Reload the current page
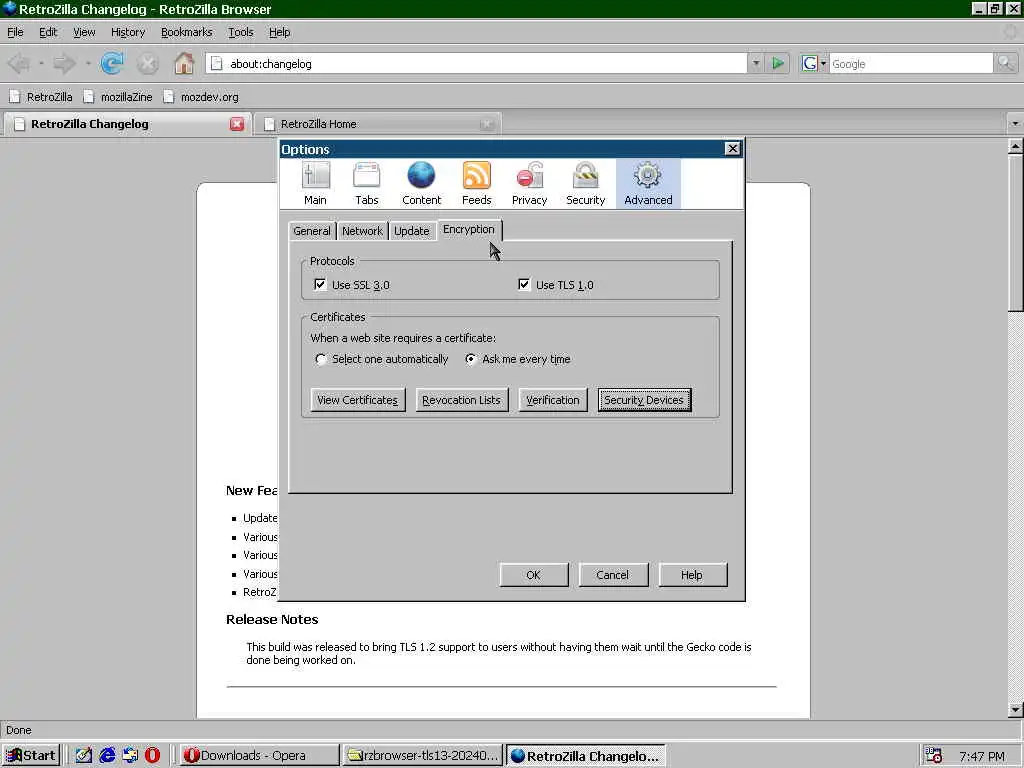 112,63
